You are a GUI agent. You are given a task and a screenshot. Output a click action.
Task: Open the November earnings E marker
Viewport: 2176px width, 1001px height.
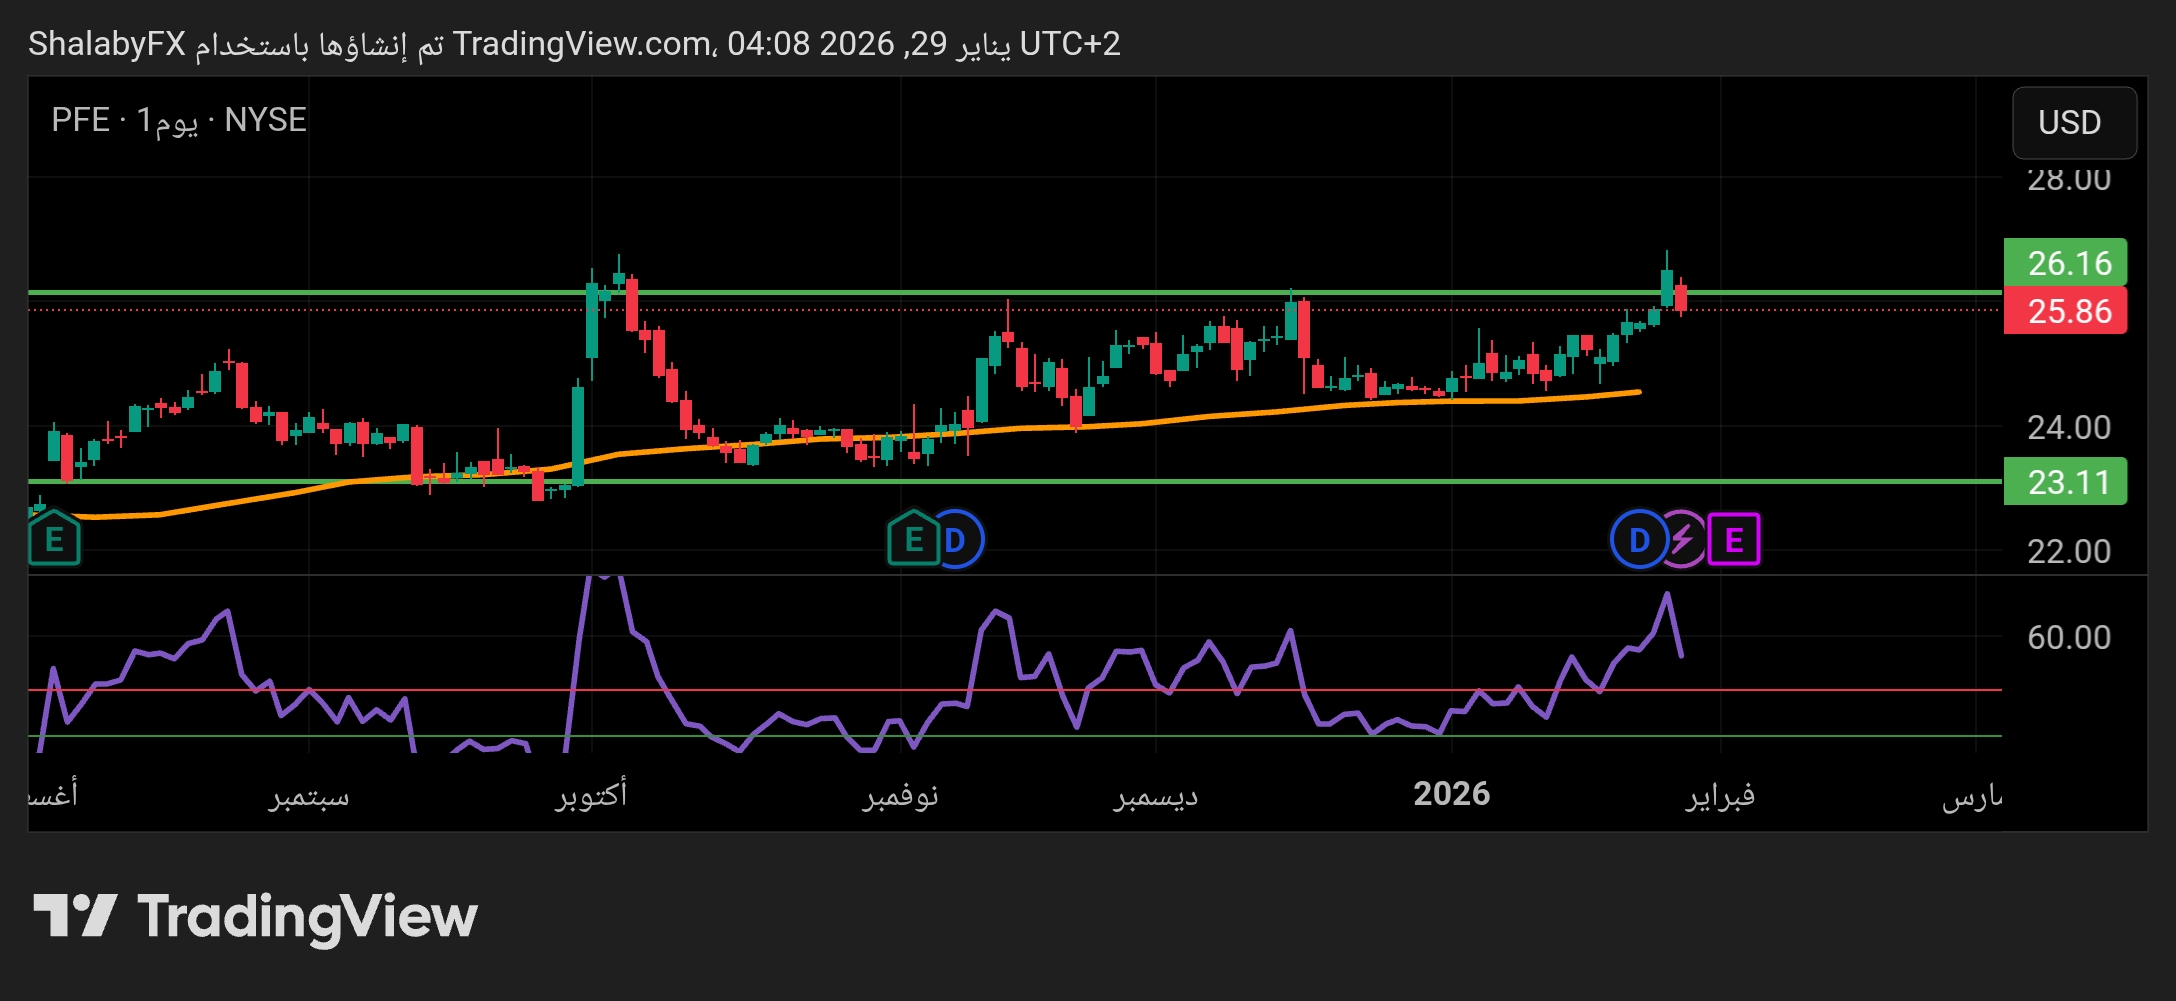(912, 539)
